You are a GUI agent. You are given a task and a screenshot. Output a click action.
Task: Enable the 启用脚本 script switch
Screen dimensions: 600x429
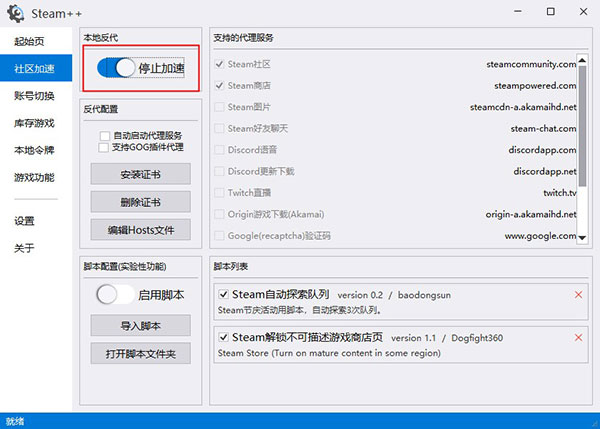click(116, 295)
